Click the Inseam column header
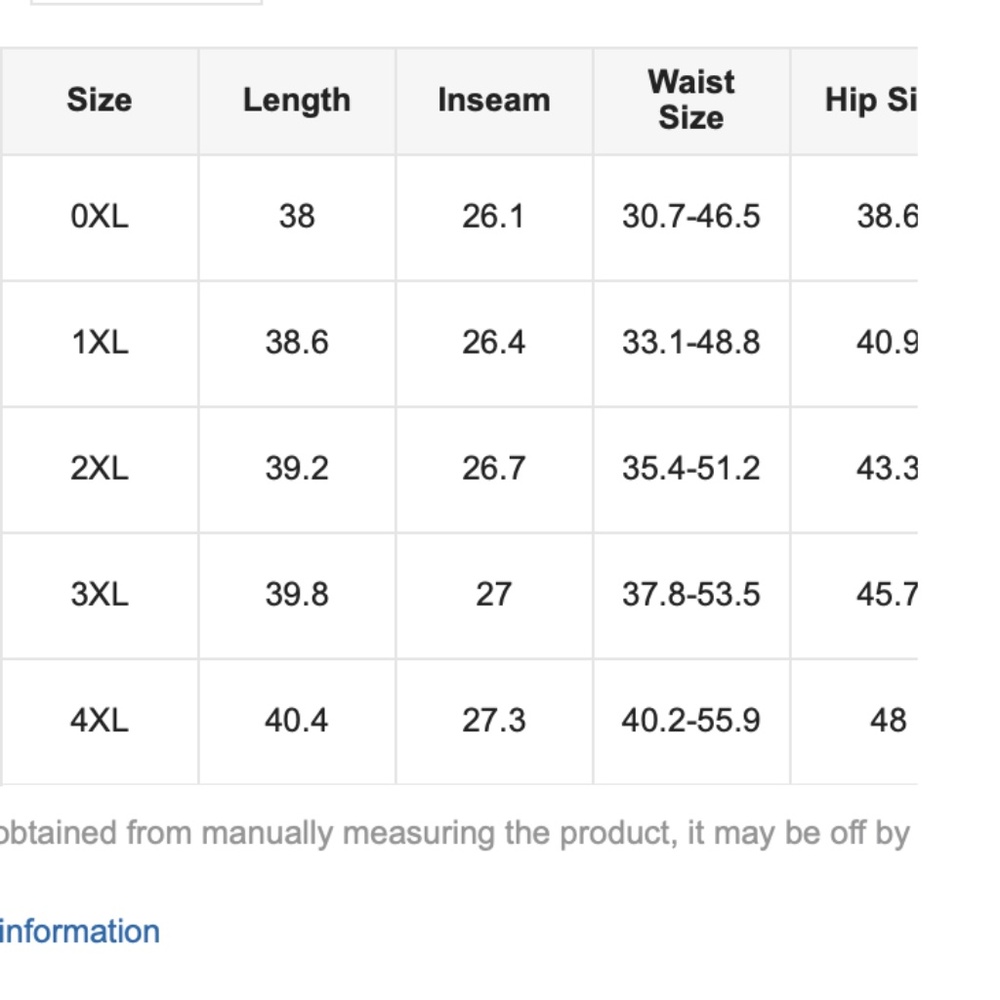This screenshot has height=1000, width=1000. click(x=494, y=101)
